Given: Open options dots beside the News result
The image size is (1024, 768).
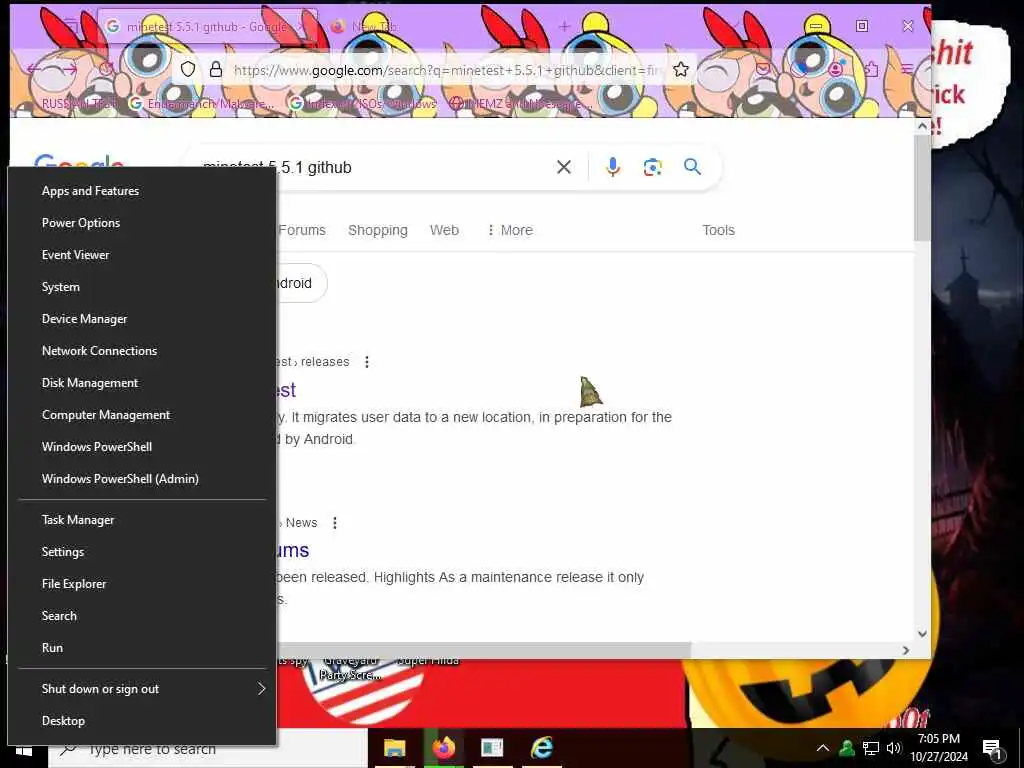Looking at the screenshot, I should 335,522.
